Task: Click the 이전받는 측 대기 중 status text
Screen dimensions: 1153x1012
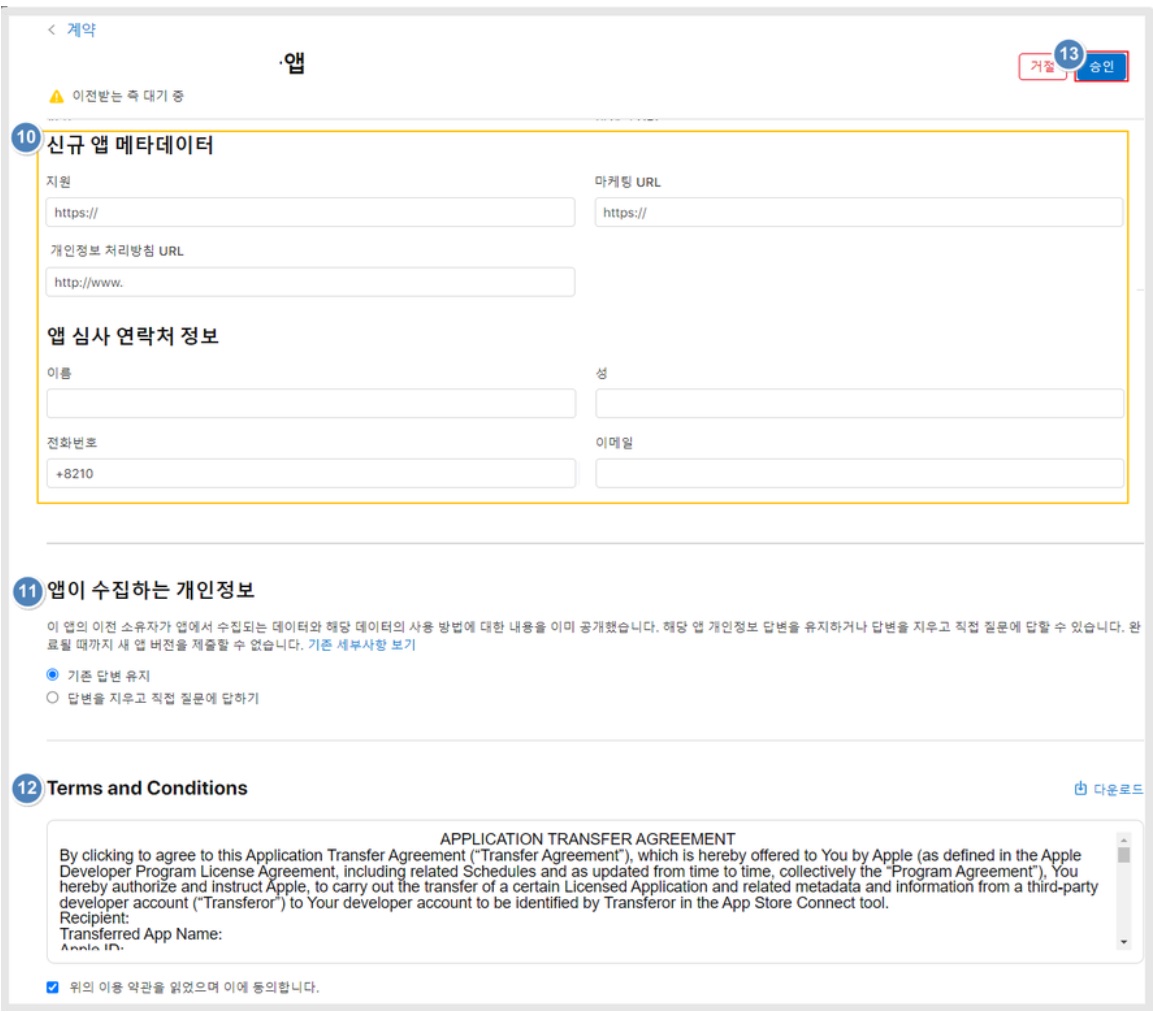Action: 128,96
